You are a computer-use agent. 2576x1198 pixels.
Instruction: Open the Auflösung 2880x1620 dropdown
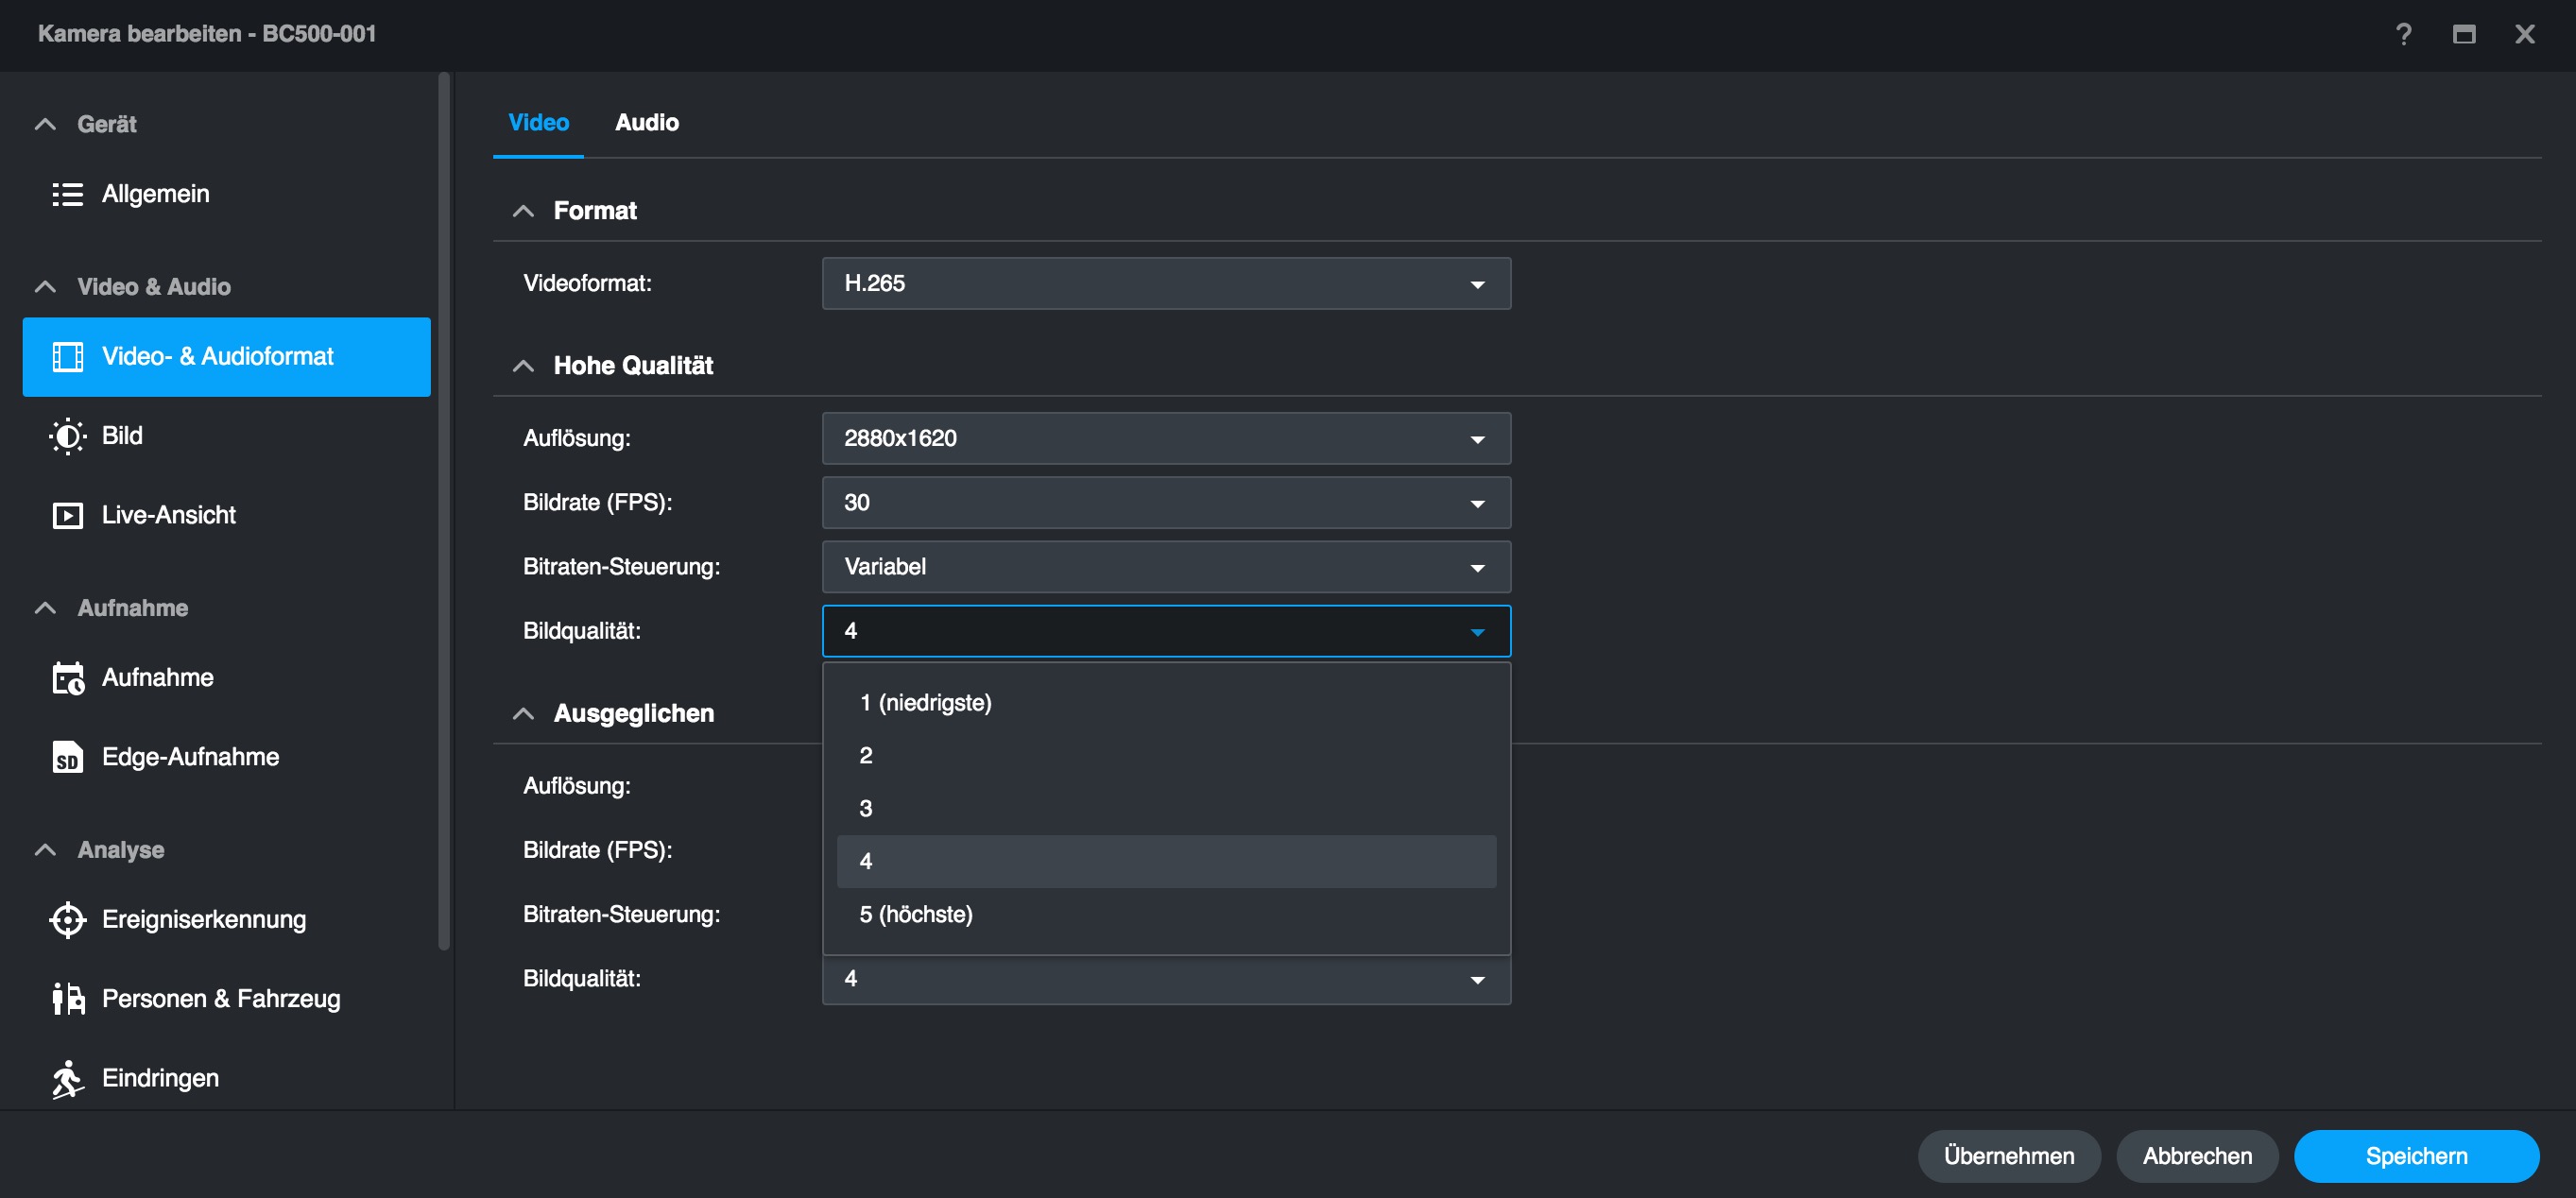pos(1165,439)
